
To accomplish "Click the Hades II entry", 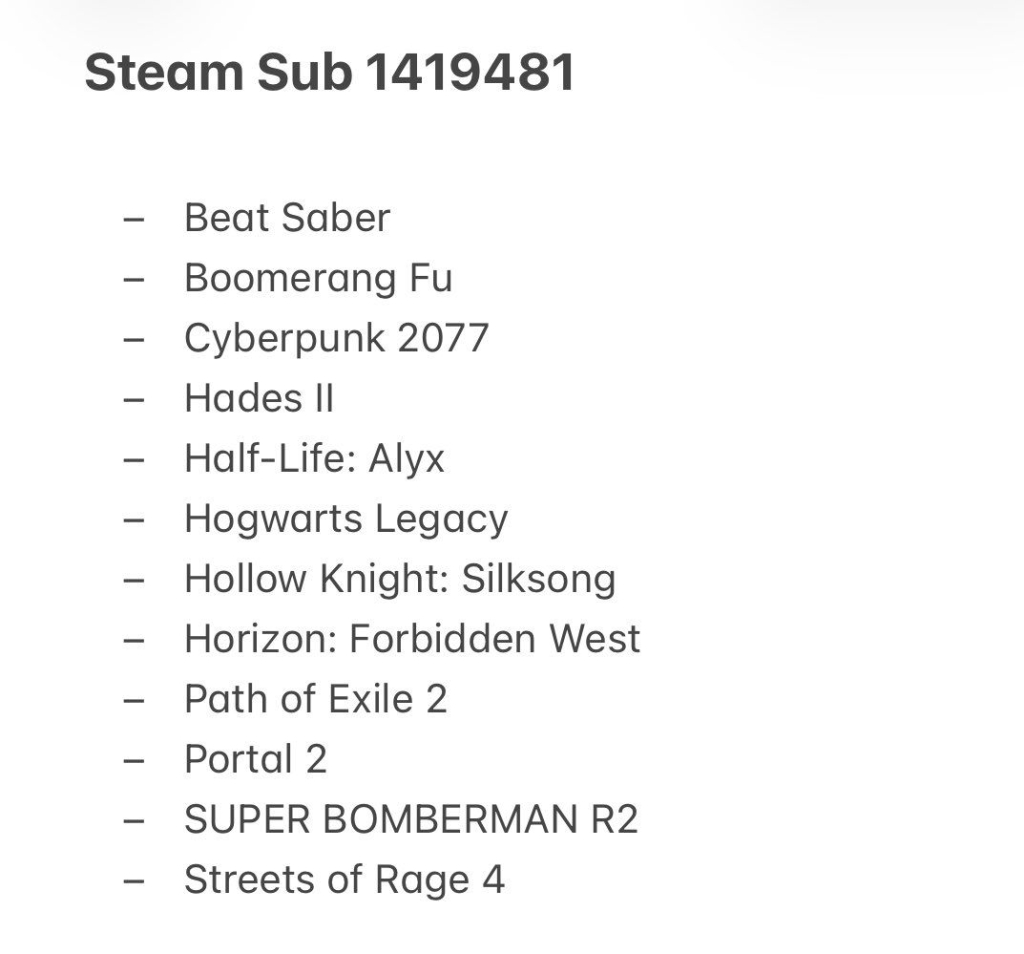I will [x=259, y=398].
